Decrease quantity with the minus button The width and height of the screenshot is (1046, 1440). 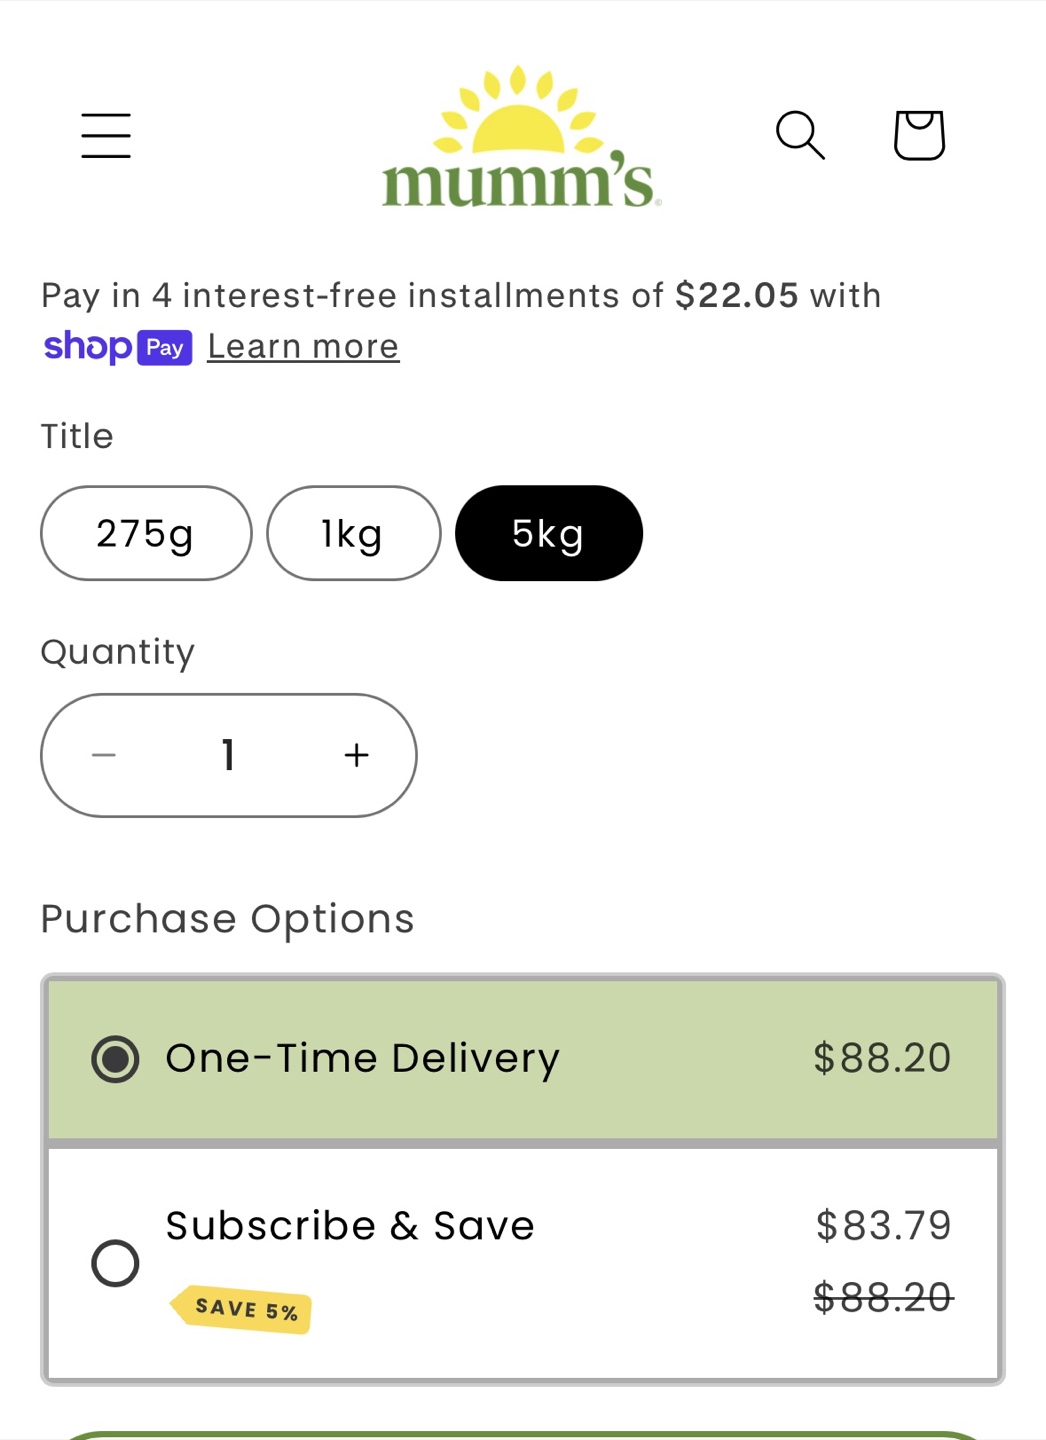[104, 755]
